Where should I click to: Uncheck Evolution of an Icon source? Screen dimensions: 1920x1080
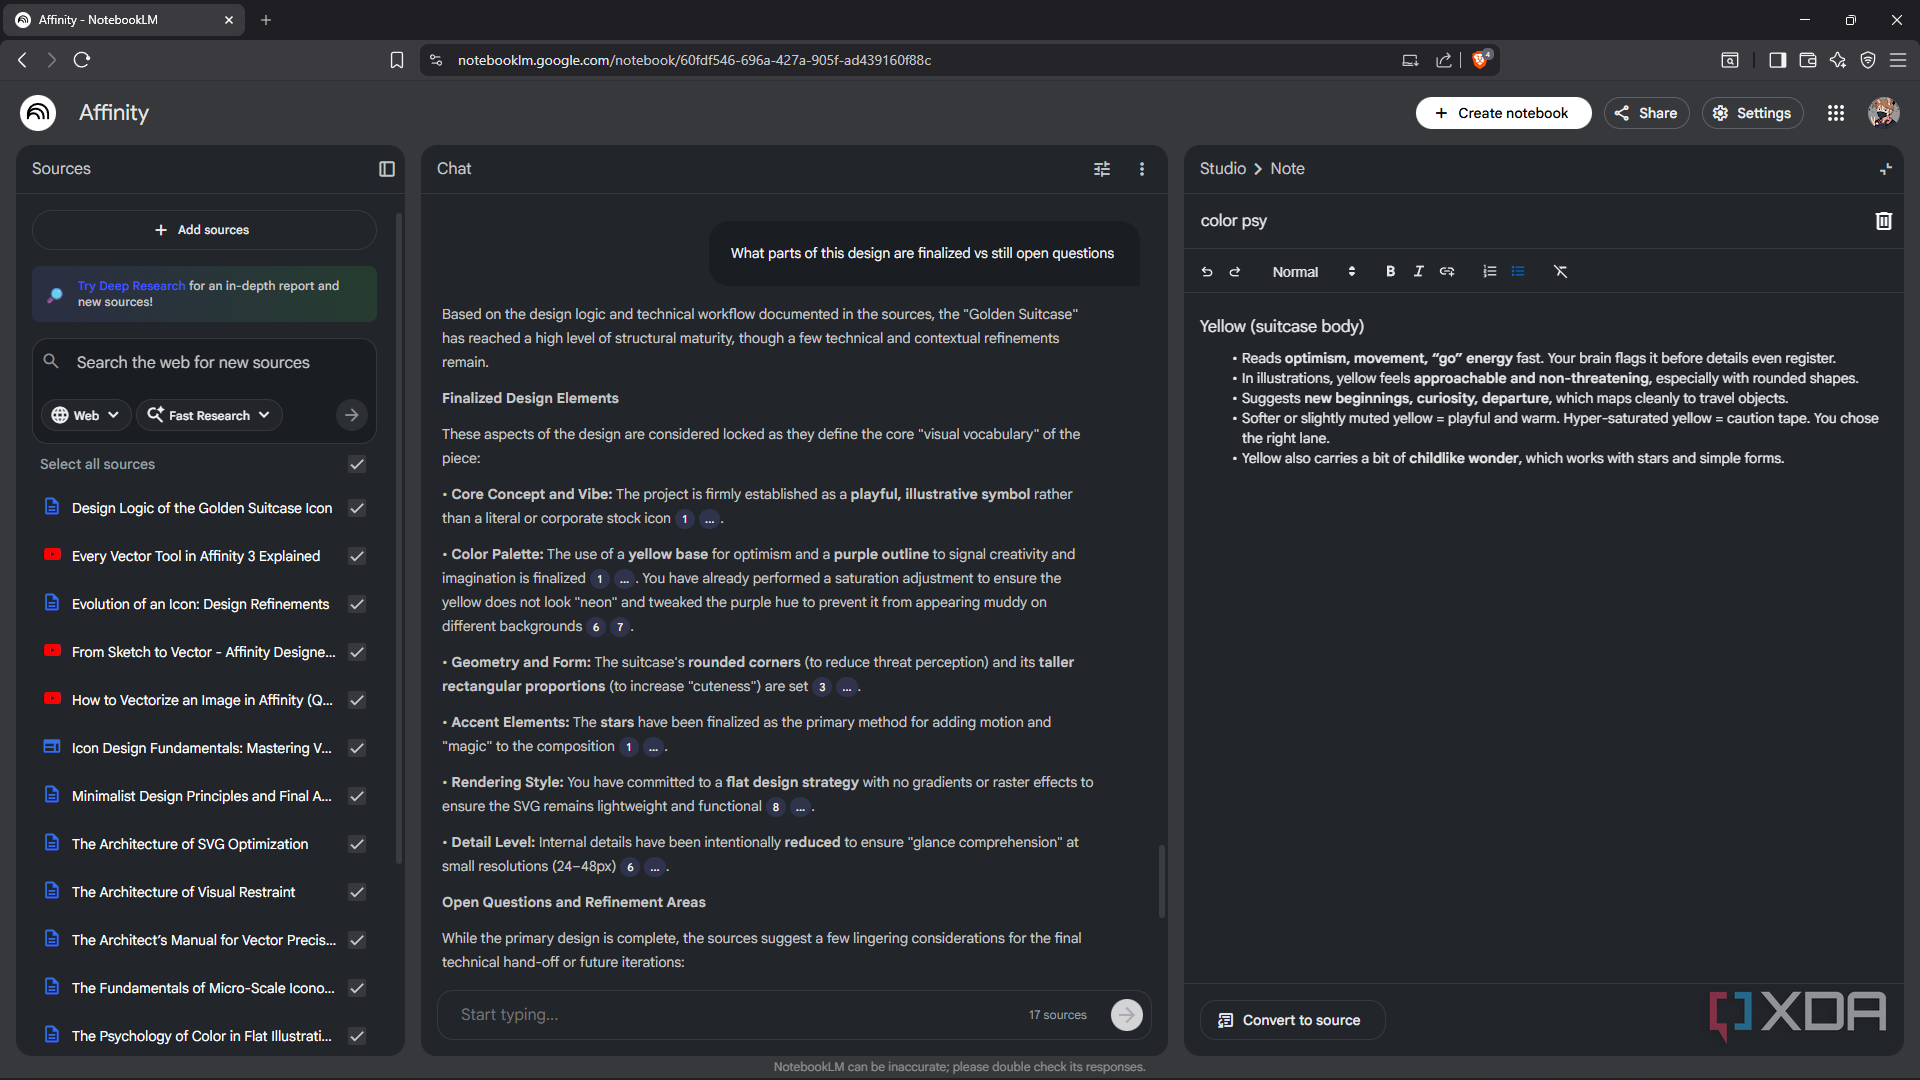coord(357,604)
